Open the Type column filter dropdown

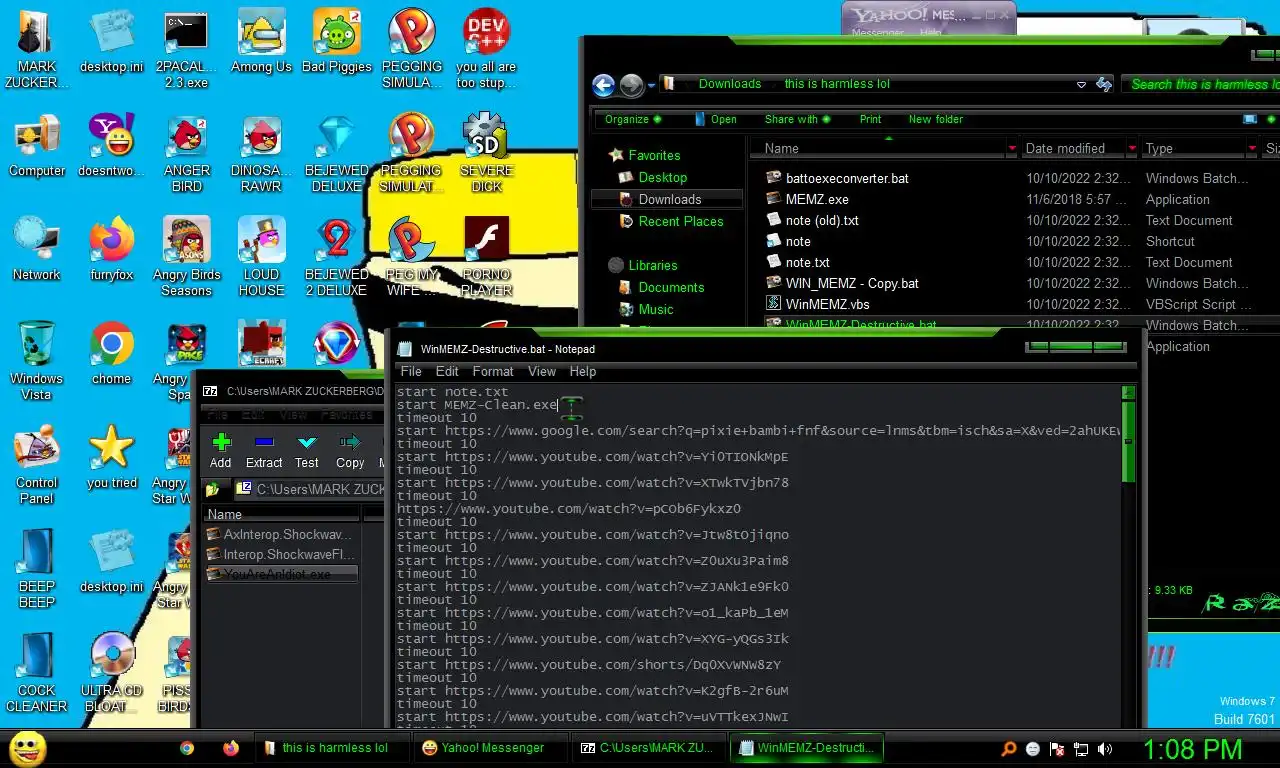click(x=1252, y=149)
